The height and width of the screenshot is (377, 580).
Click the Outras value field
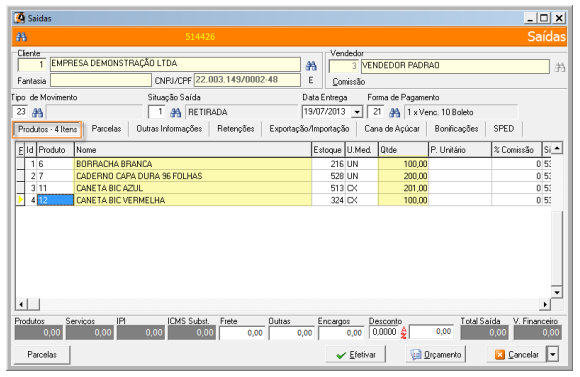(x=291, y=333)
